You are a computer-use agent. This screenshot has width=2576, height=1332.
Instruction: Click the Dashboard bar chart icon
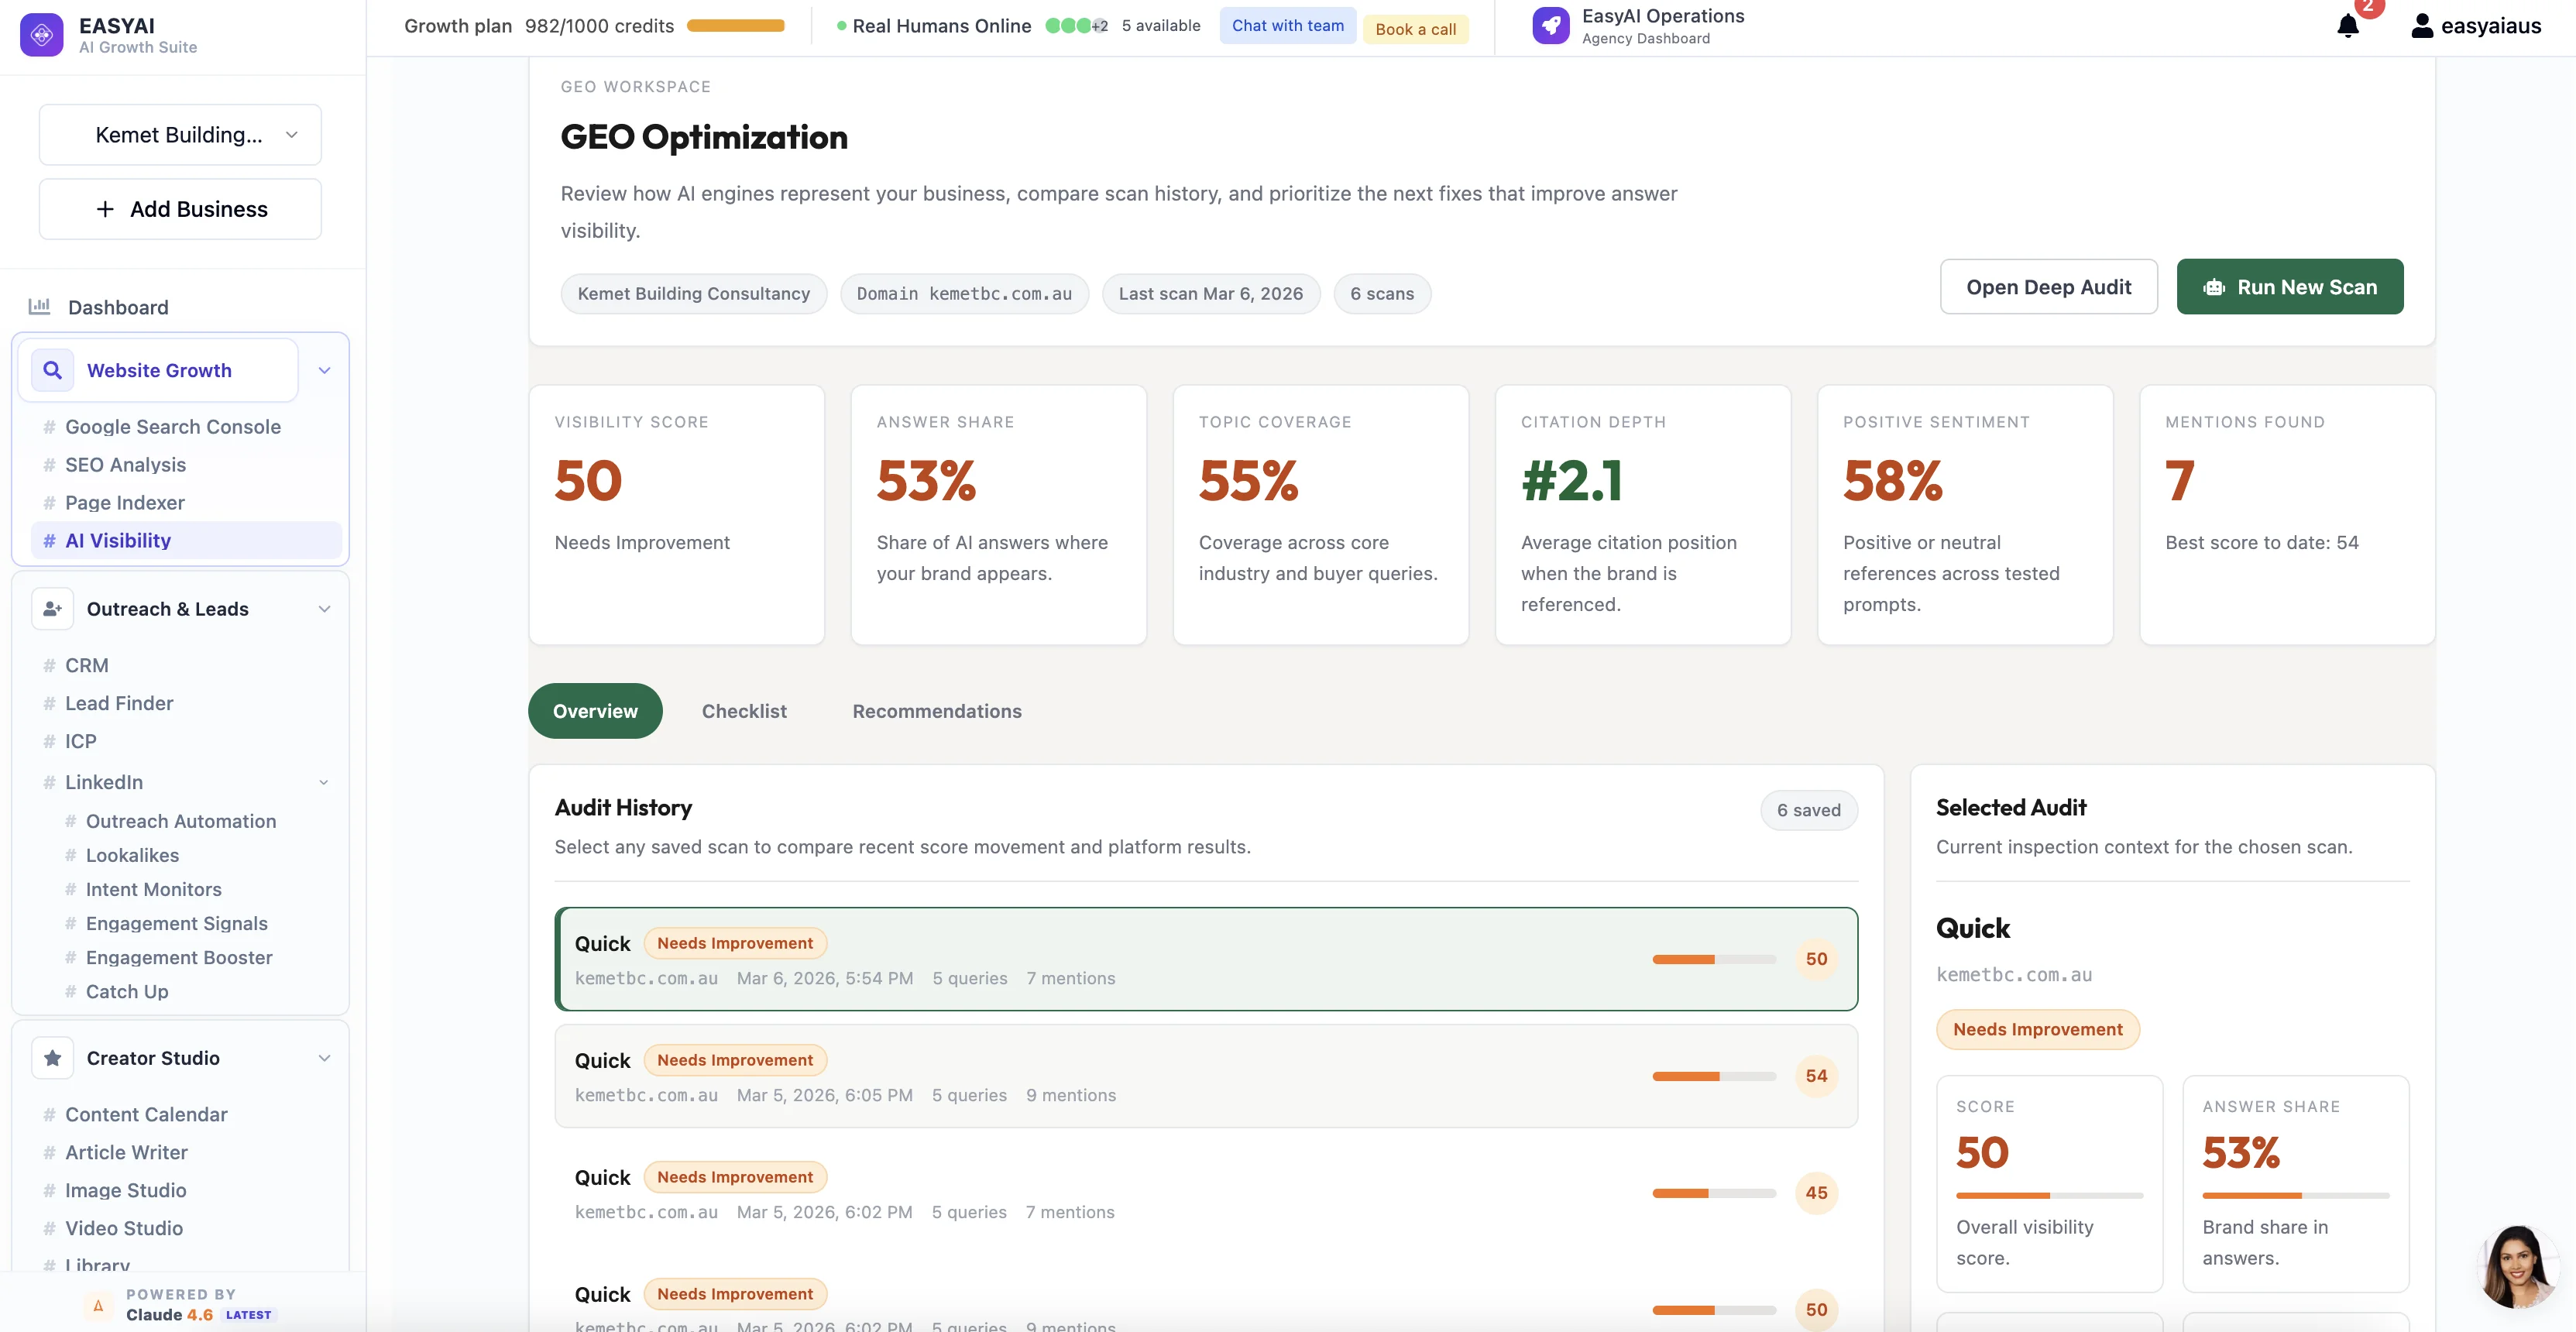[39, 307]
